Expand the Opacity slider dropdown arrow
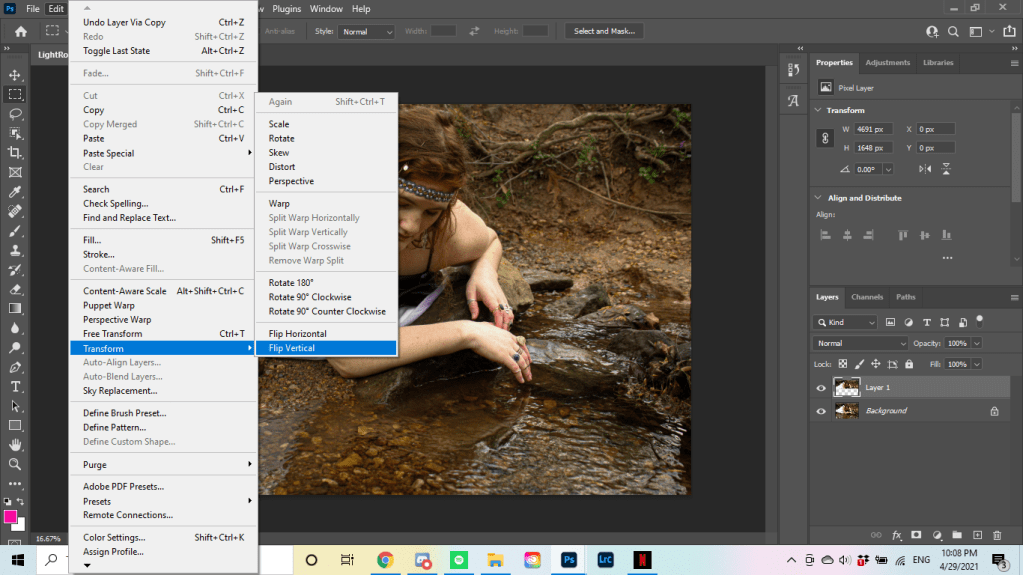Viewport: 1023px width, 575px height. [977, 343]
